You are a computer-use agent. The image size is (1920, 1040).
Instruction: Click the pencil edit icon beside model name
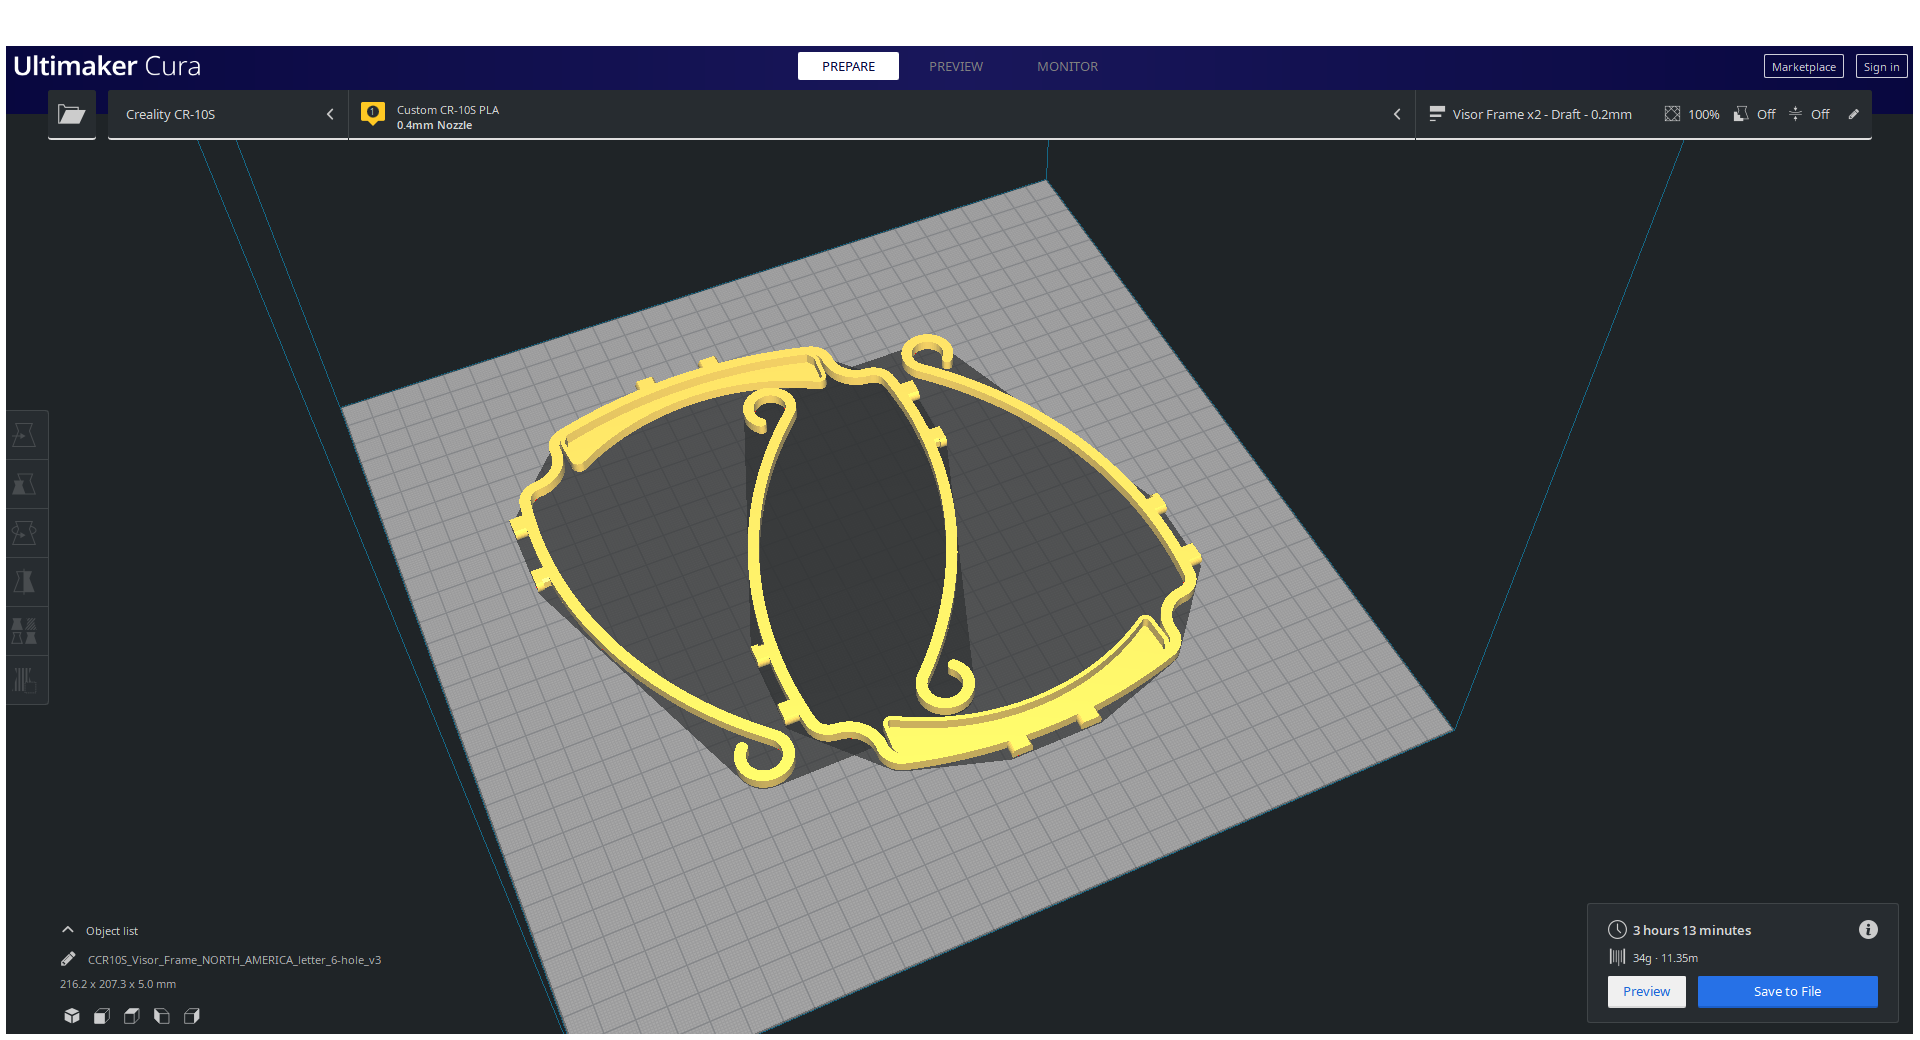pos(68,959)
